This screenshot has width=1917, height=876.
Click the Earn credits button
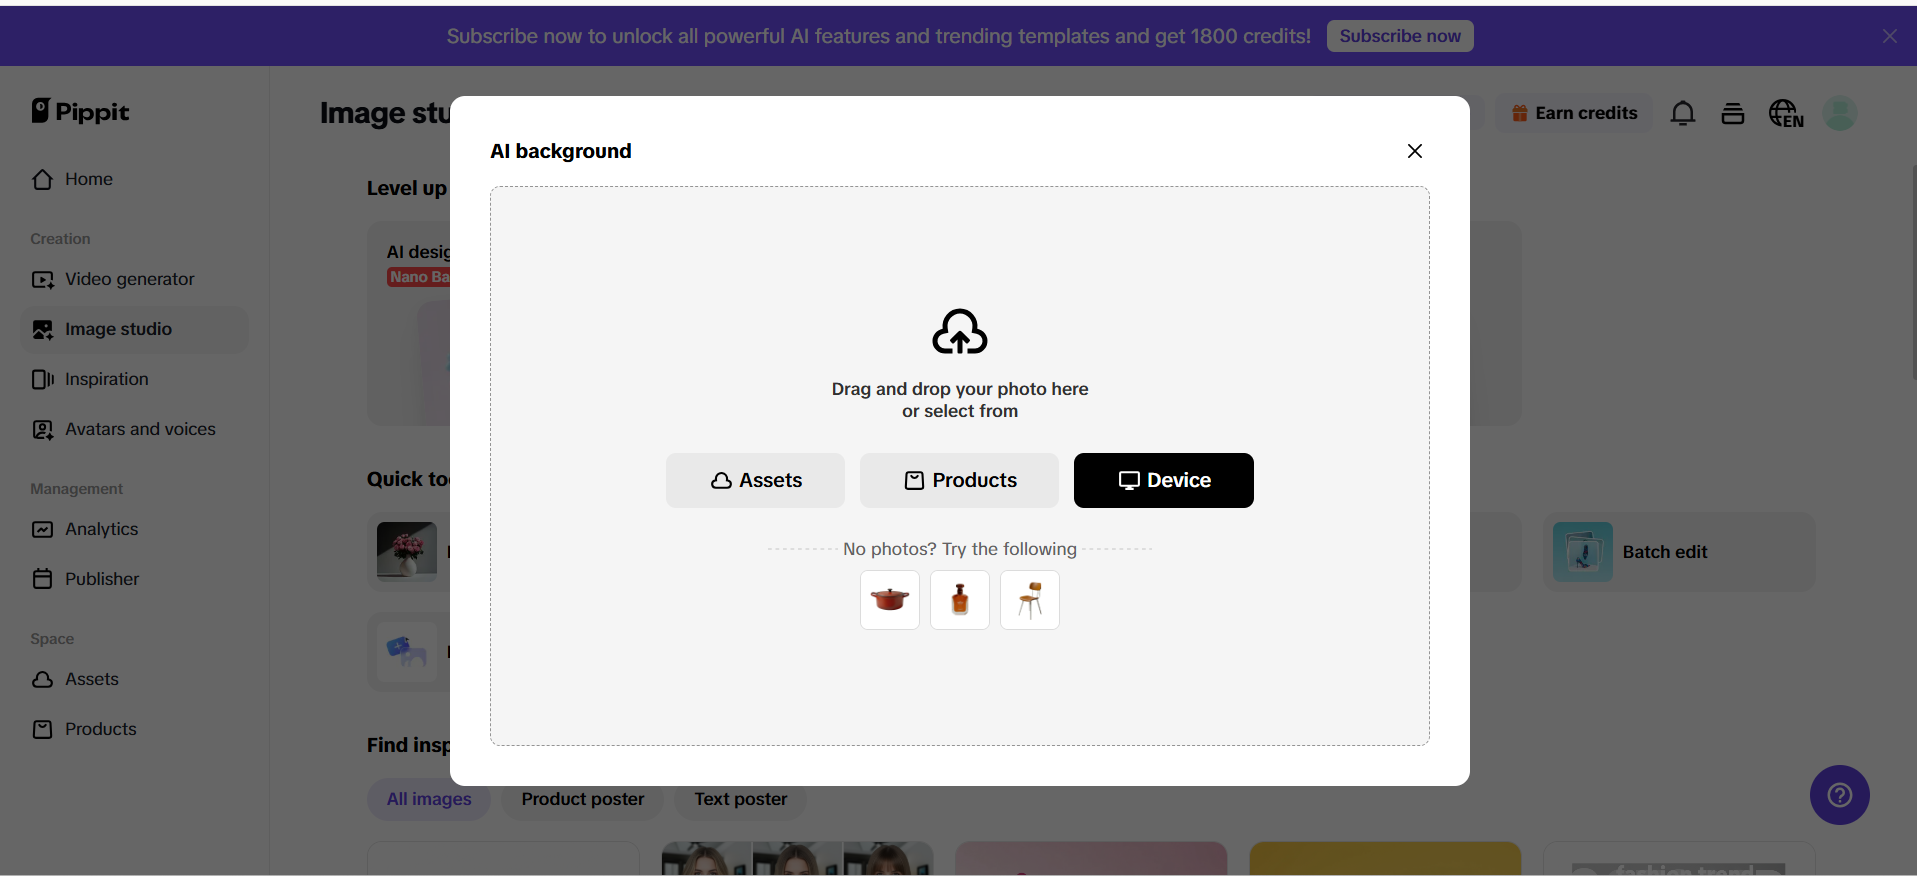(1574, 114)
